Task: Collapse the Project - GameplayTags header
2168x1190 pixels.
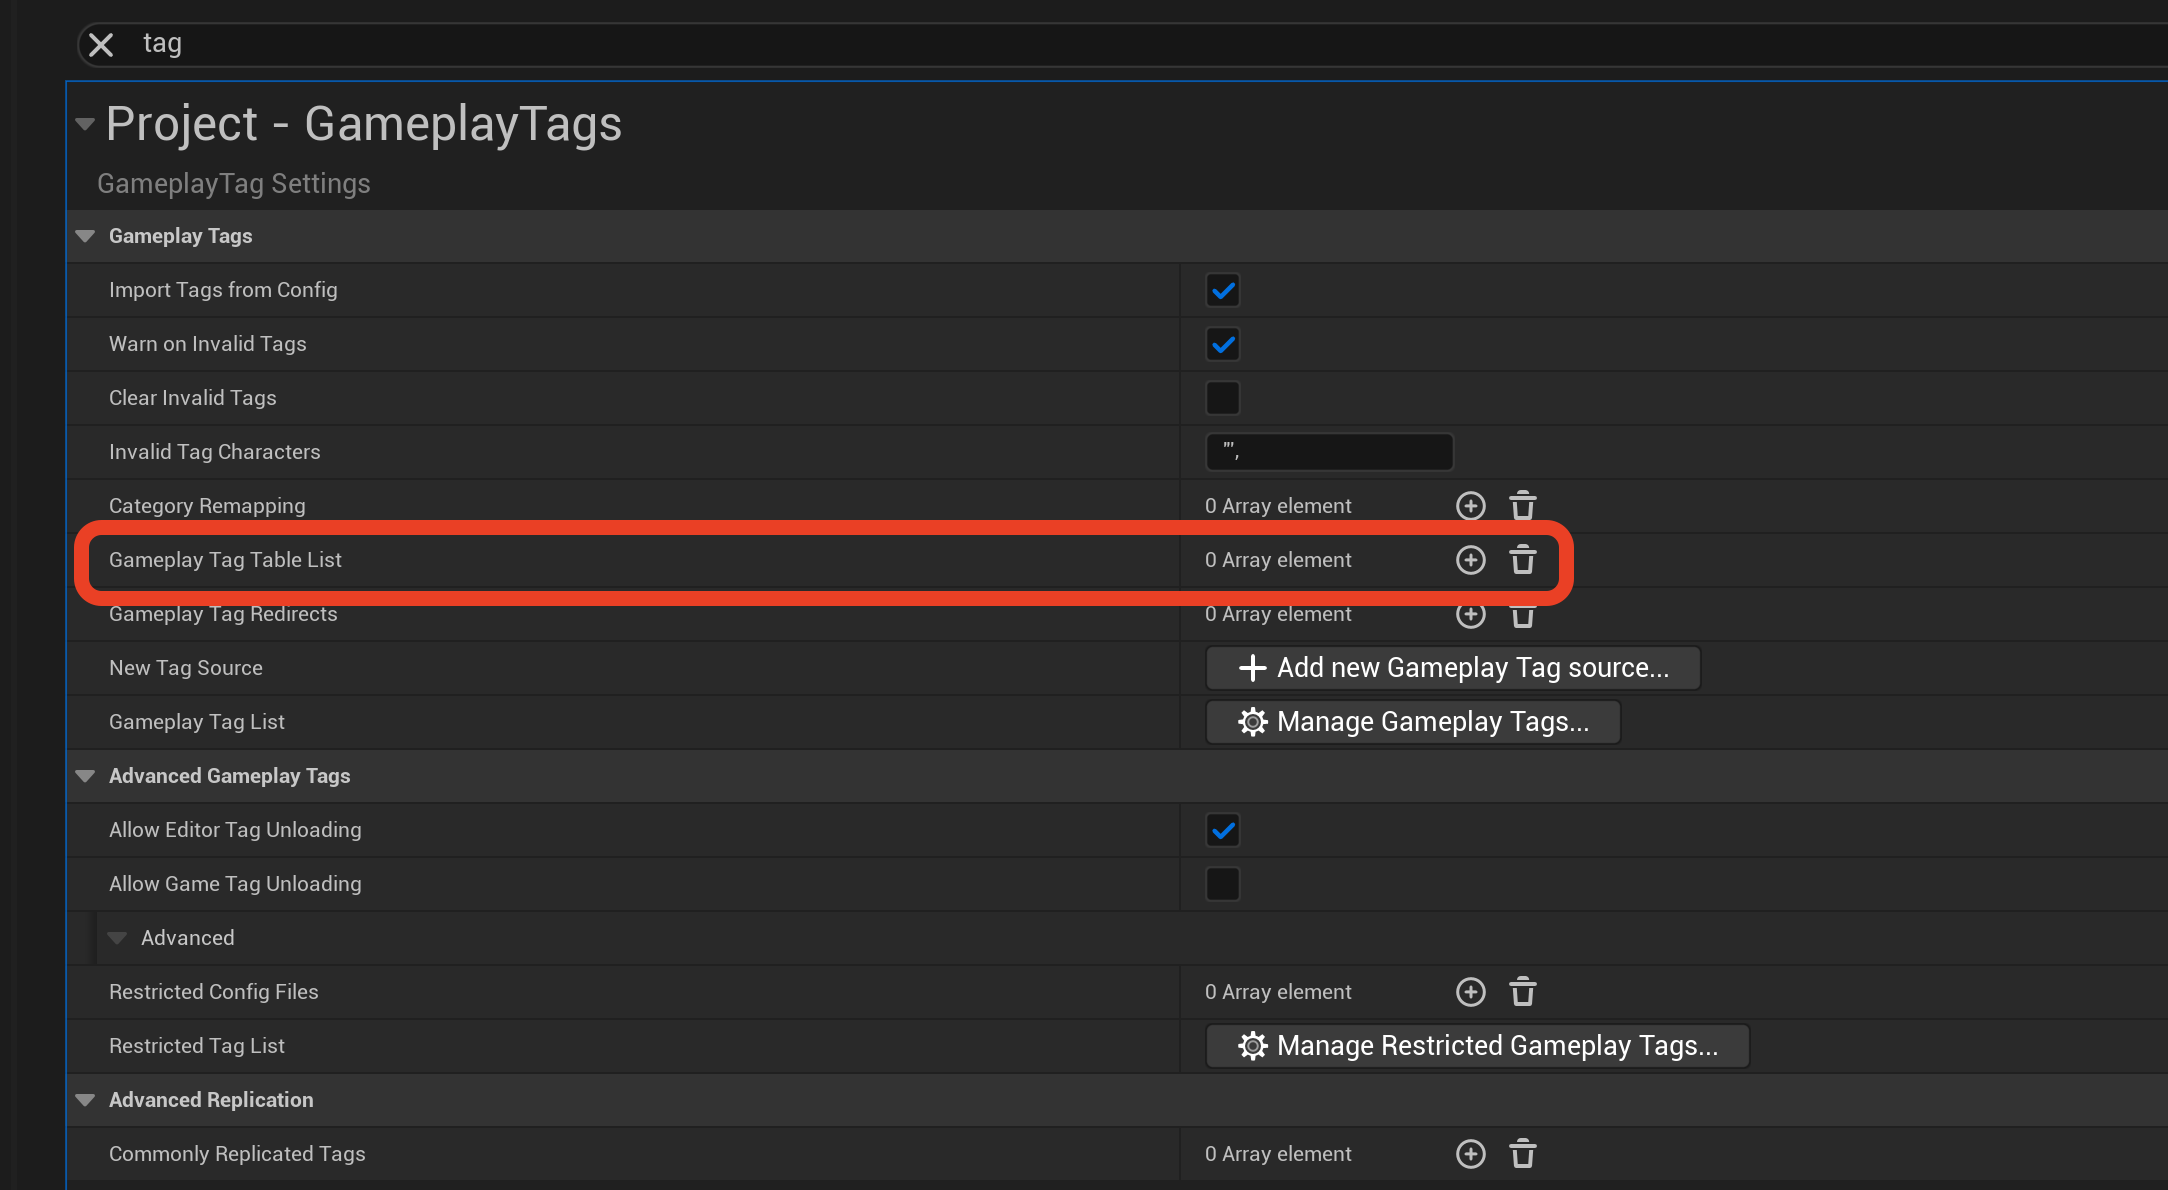Action: coord(85,124)
